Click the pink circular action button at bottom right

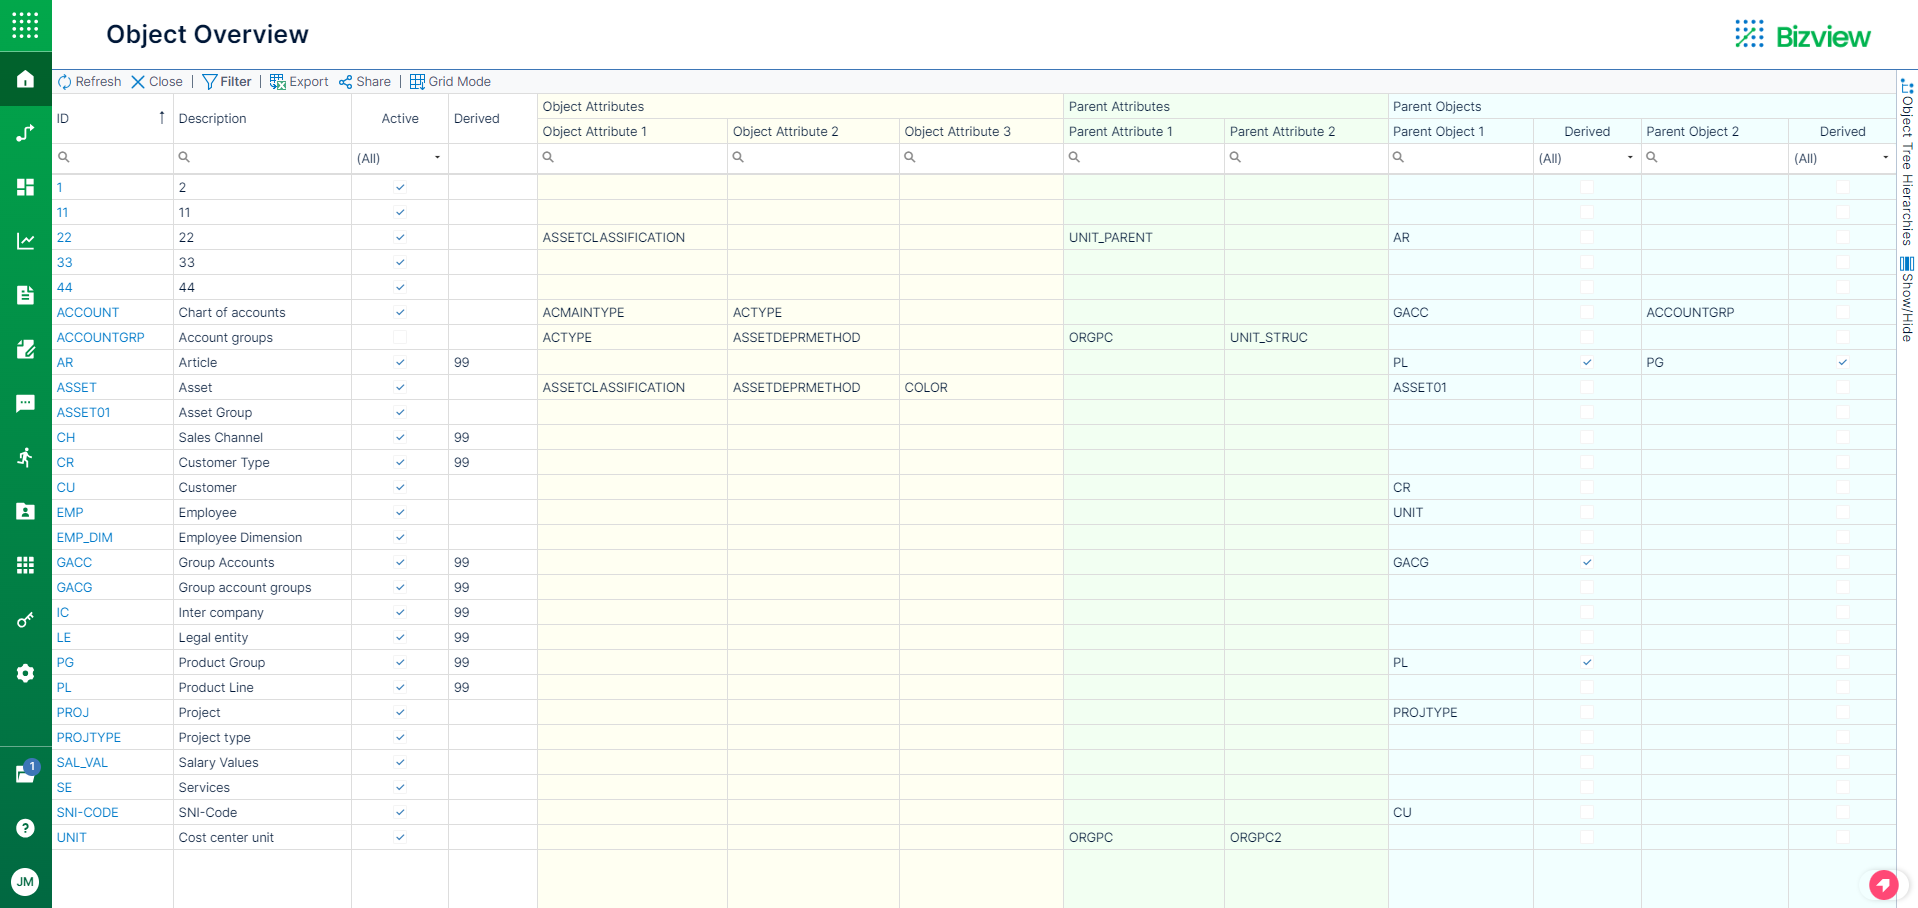1883,885
